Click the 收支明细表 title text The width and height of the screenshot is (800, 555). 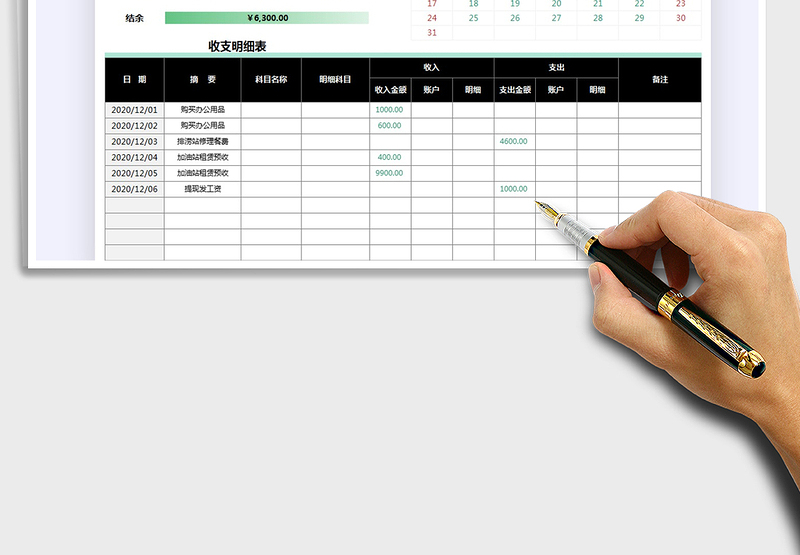click(237, 46)
